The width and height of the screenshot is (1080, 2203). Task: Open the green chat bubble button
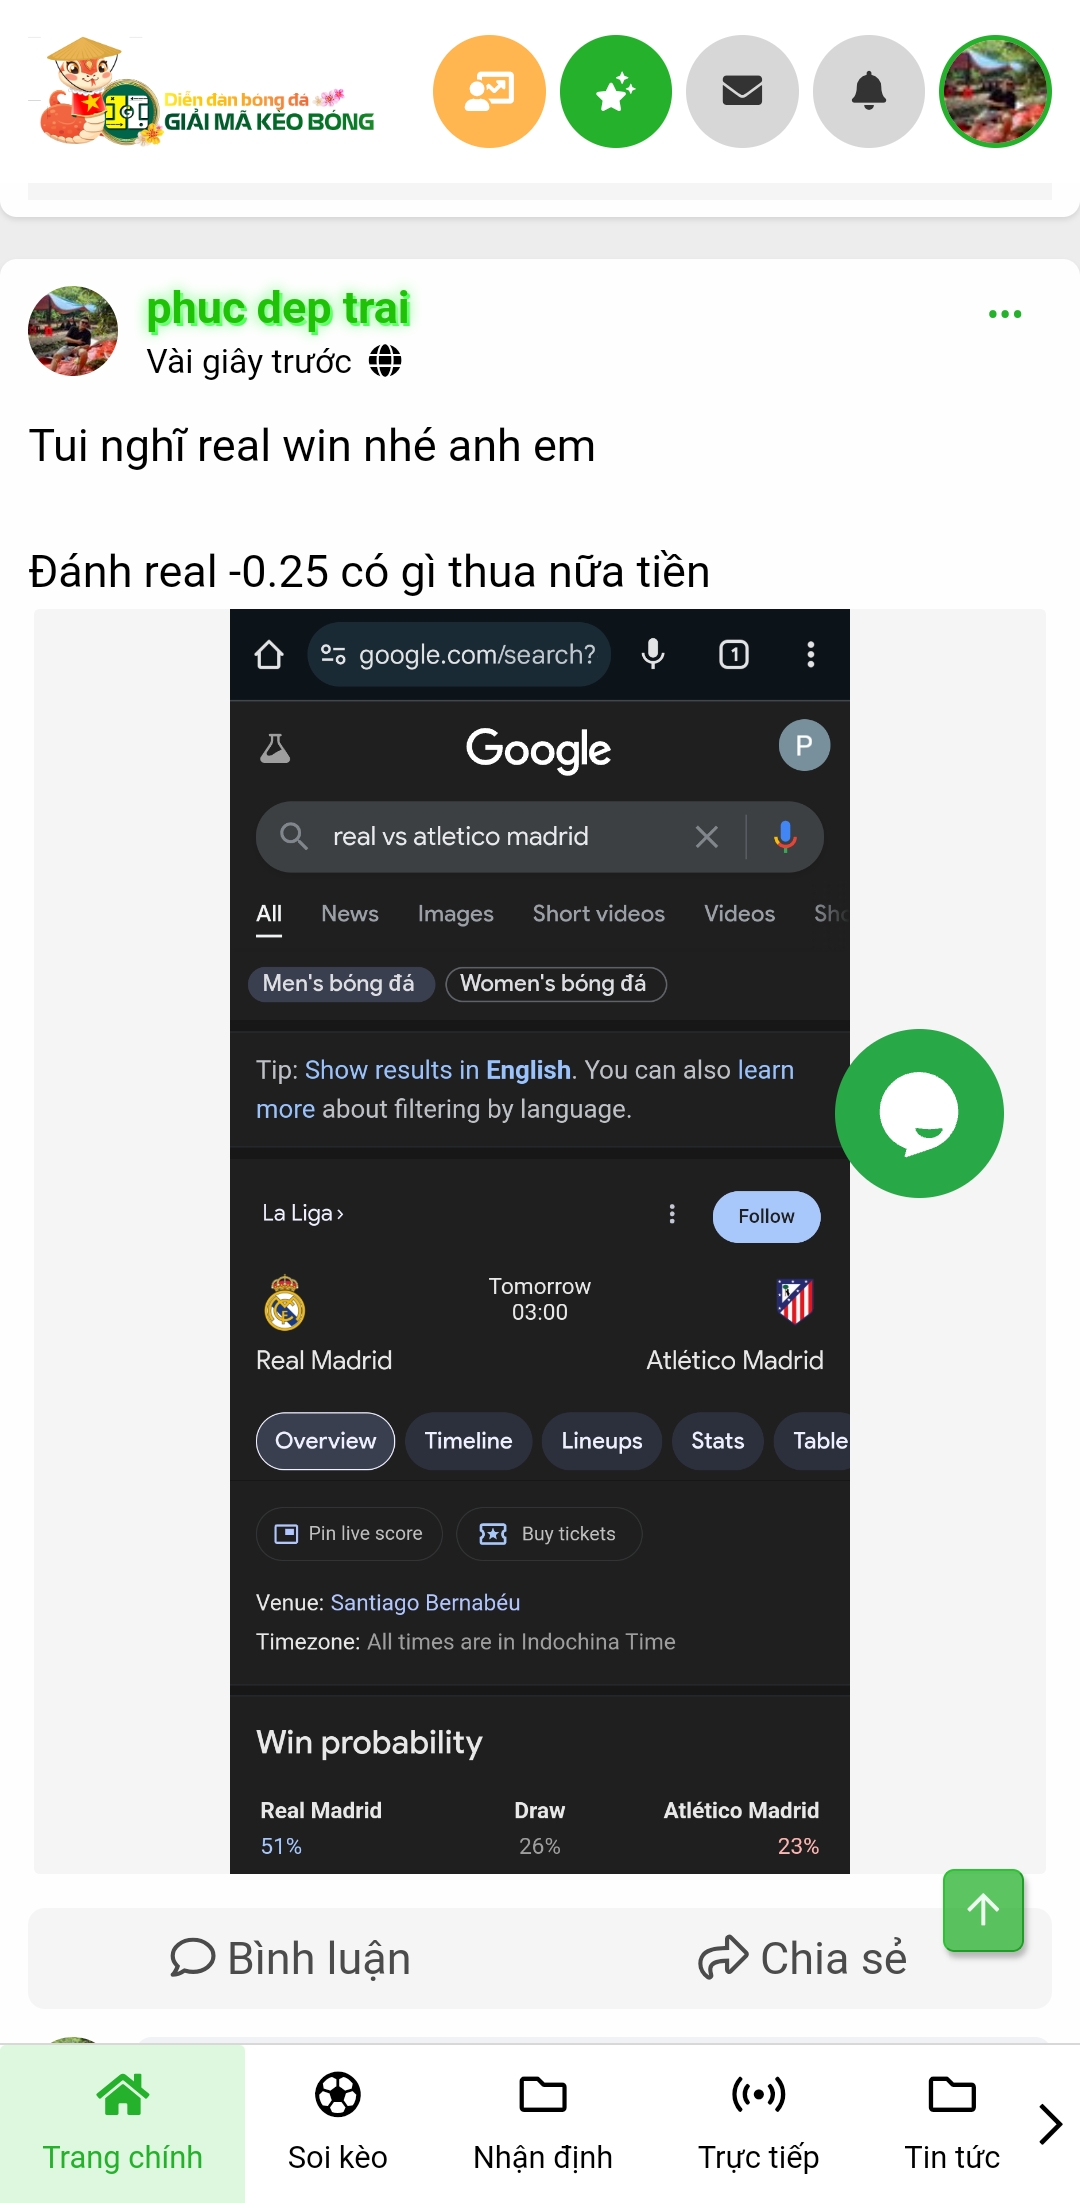tap(919, 1113)
